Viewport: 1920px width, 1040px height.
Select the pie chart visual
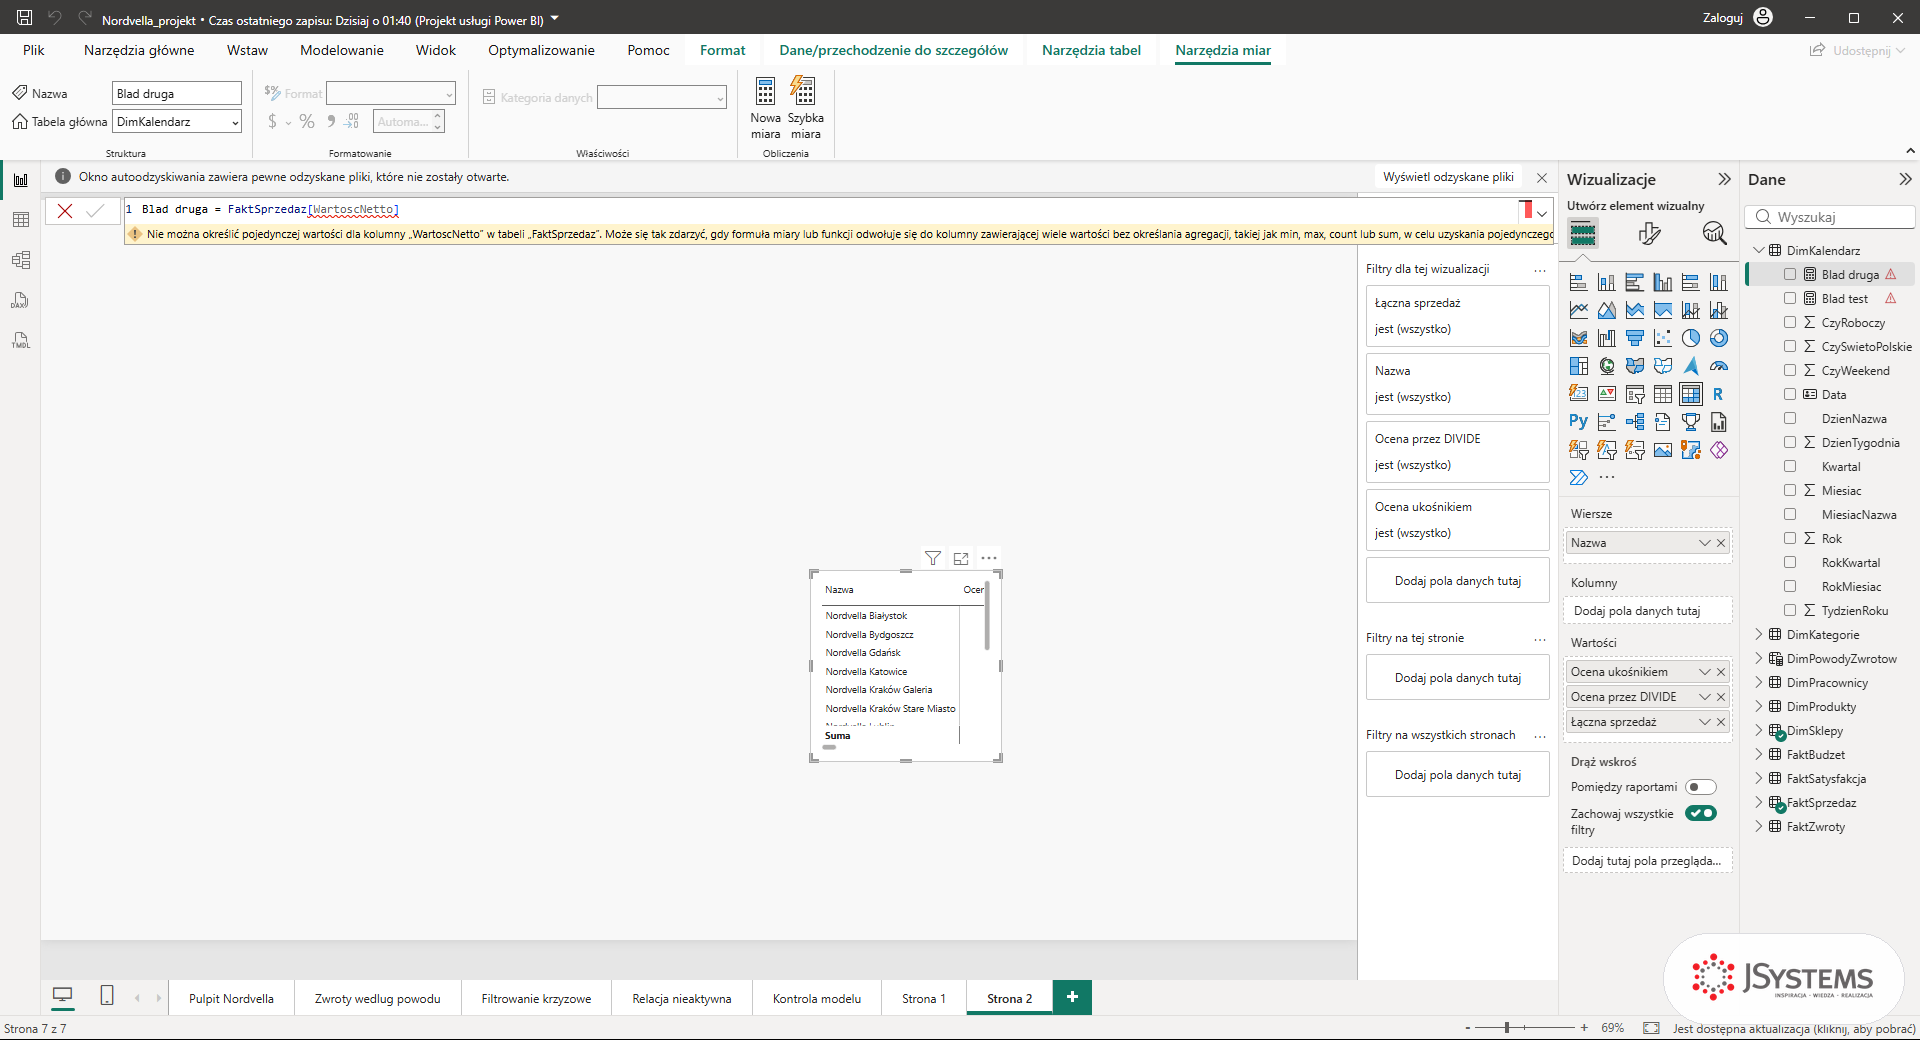1691,338
